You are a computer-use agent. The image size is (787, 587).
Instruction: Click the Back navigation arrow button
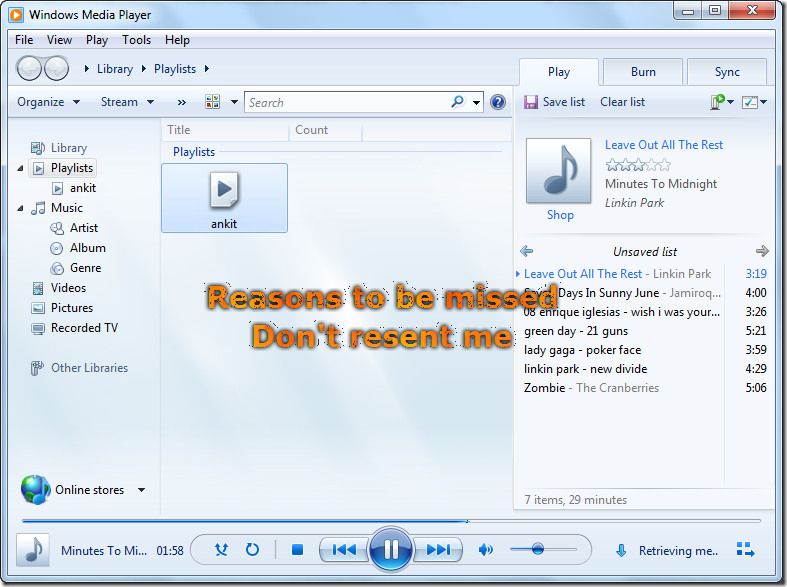coord(29,68)
